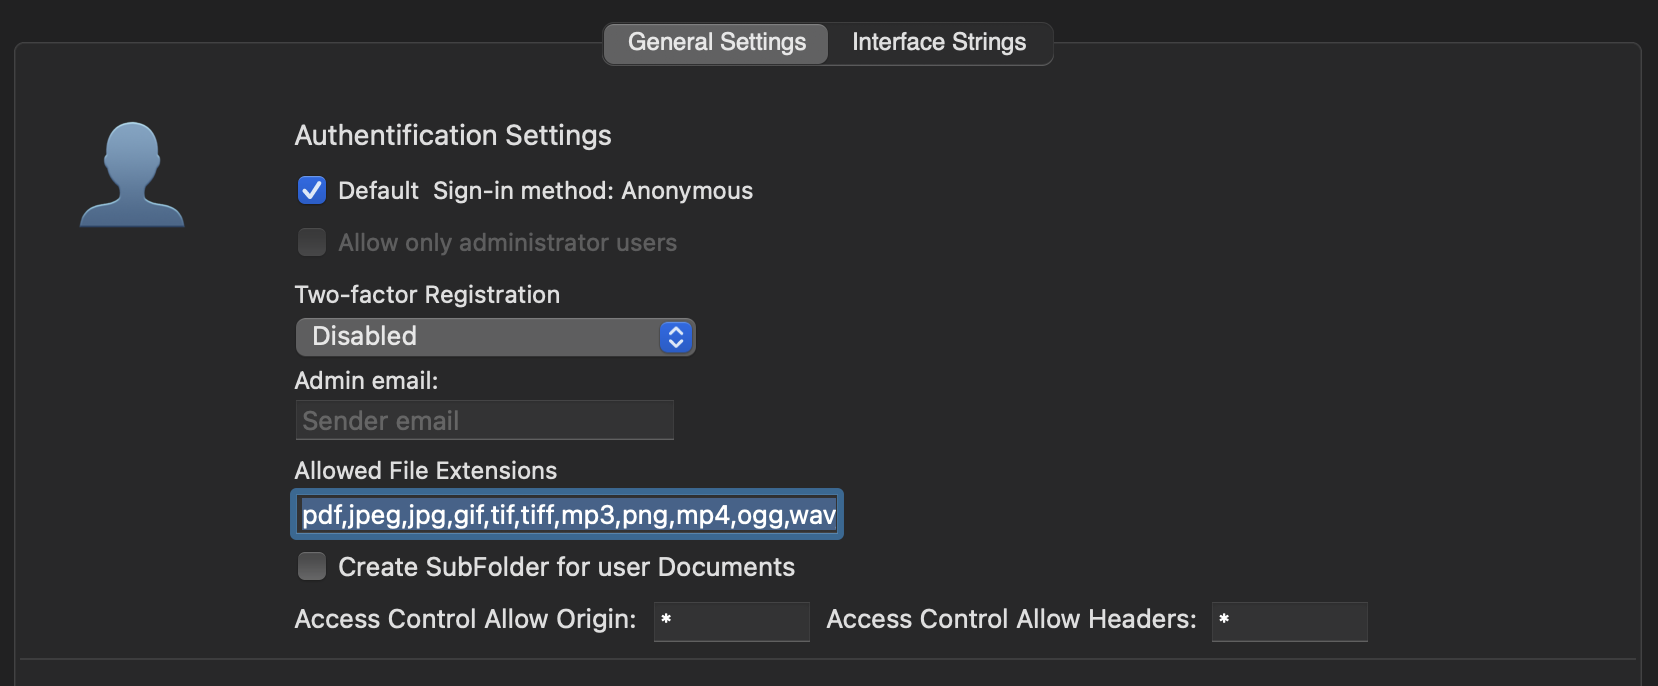Switch to the General Settings tab
The width and height of the screenshot is (1658, 686).
pyautogui.click(x=716, y=43)
